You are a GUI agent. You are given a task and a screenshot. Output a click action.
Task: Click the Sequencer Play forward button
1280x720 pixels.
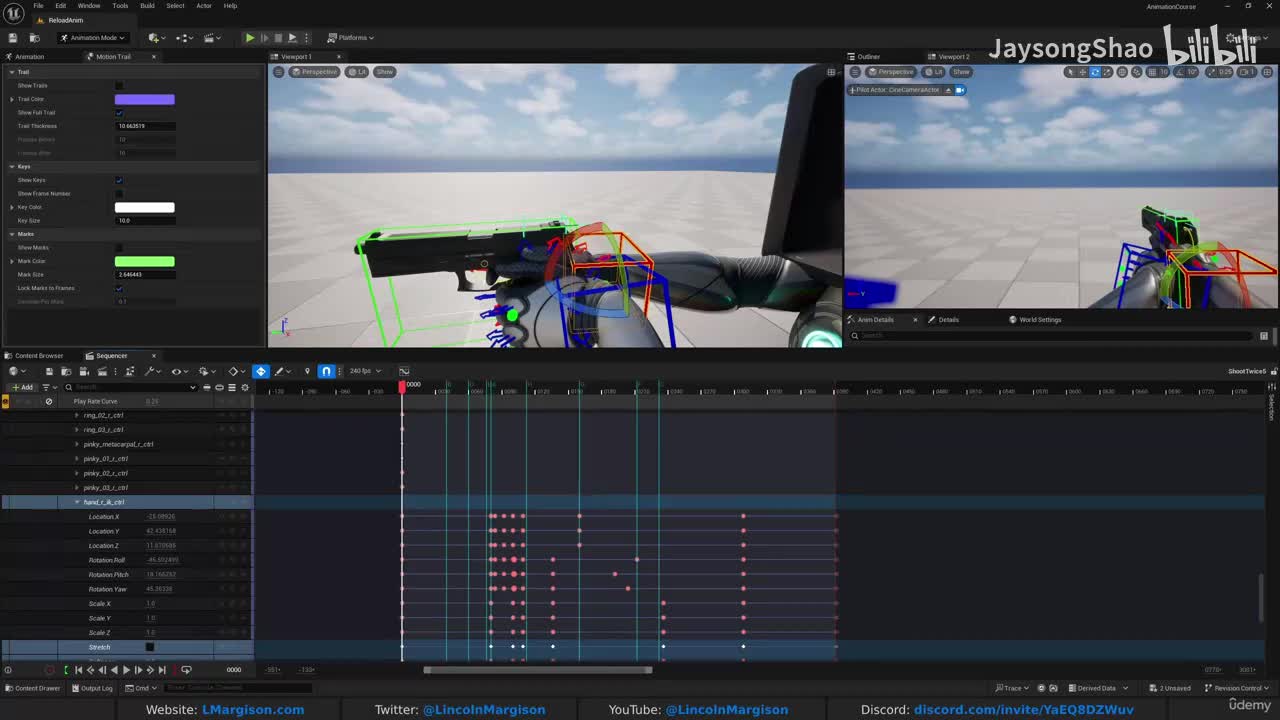pyautogui.click(x=126, y=670)
